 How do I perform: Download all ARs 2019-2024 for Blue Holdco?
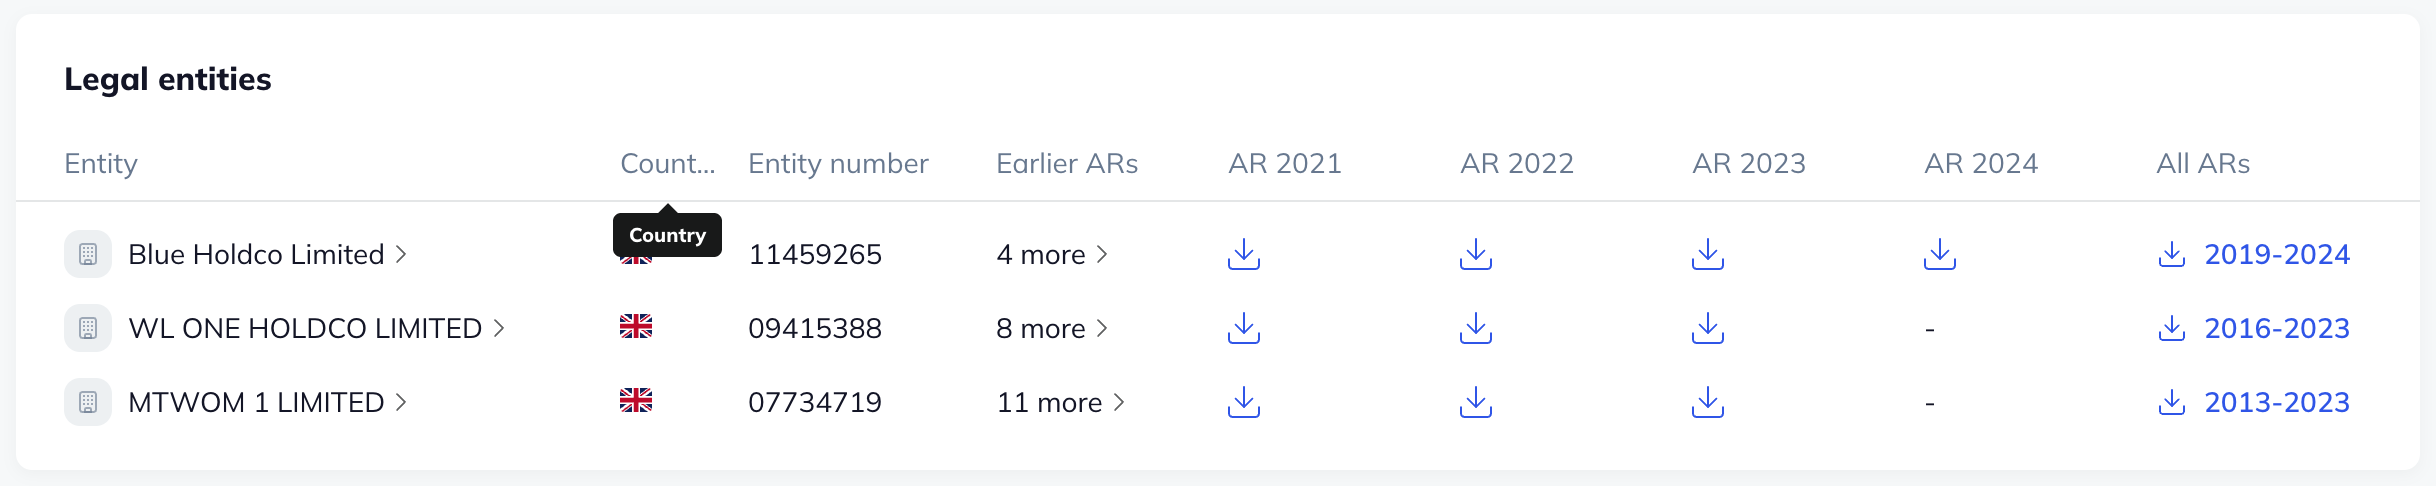[x=2254, y=254]
